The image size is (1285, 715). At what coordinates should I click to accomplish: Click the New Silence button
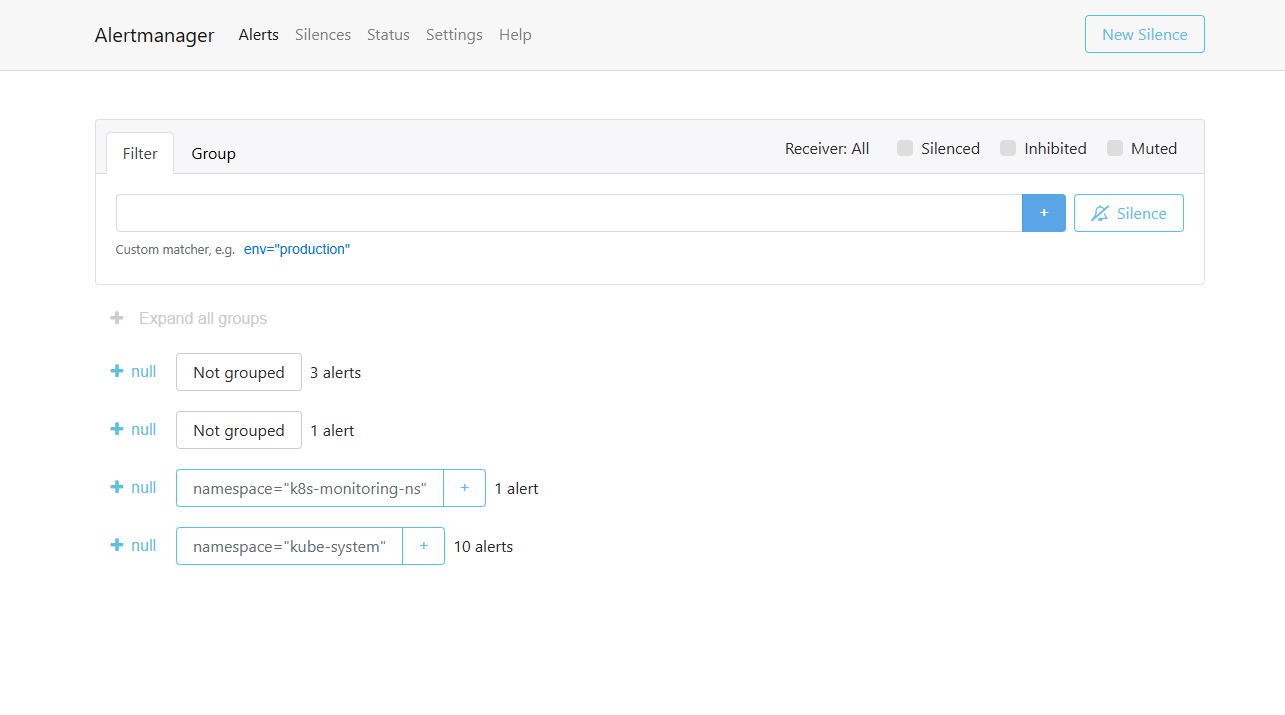click(1144, 34)
